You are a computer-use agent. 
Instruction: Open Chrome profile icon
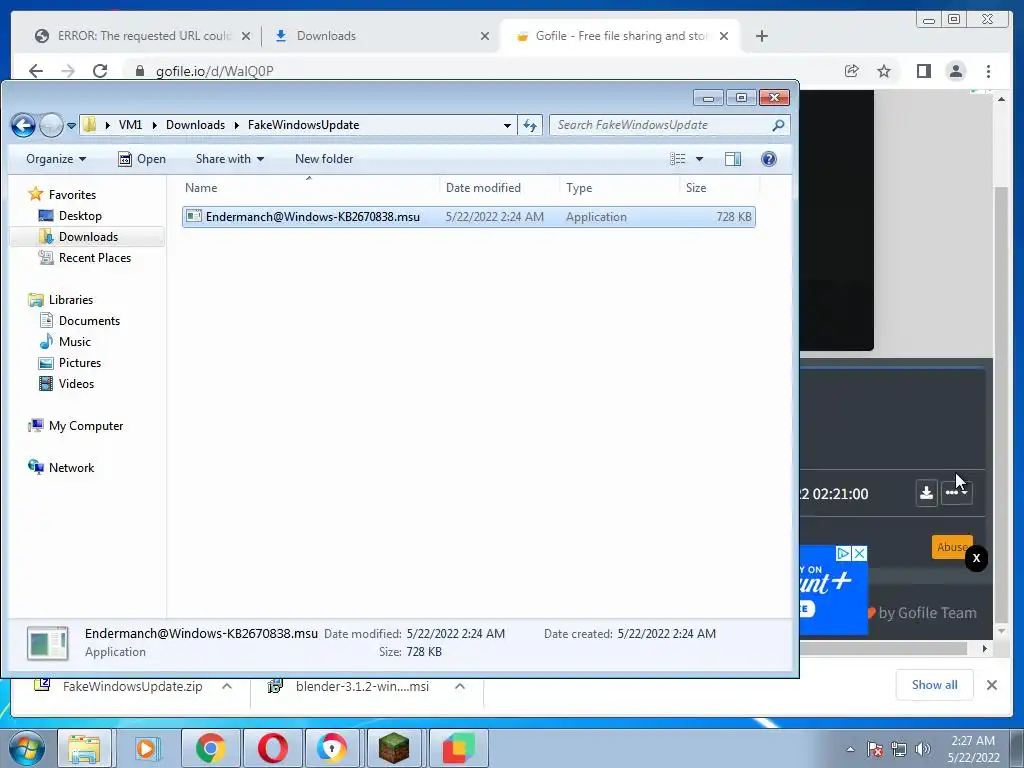pos(955,71)
